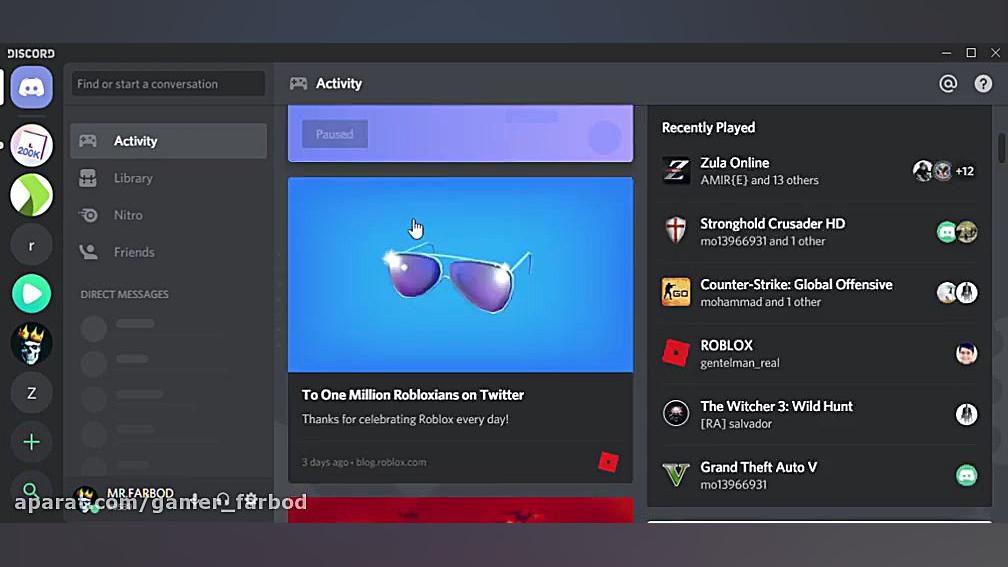This screenshot has height=567, width=1008.
Task: Click the activity panel vertical scrollbar
Action: 1001,148
